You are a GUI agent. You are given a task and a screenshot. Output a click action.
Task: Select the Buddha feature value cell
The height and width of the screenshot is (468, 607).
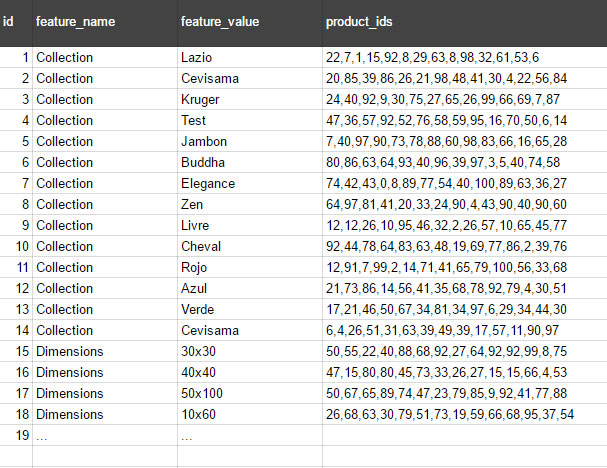250,162
